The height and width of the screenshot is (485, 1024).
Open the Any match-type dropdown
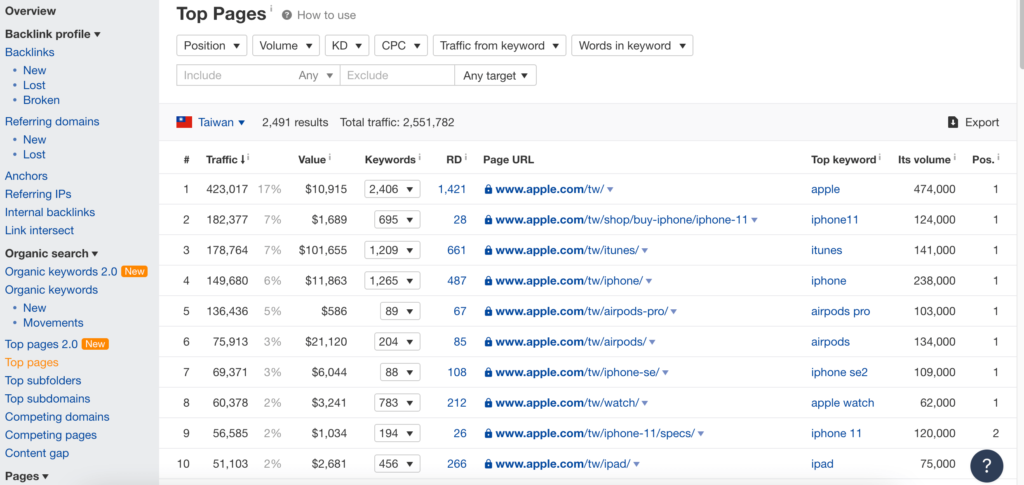(x=316, y=76)
